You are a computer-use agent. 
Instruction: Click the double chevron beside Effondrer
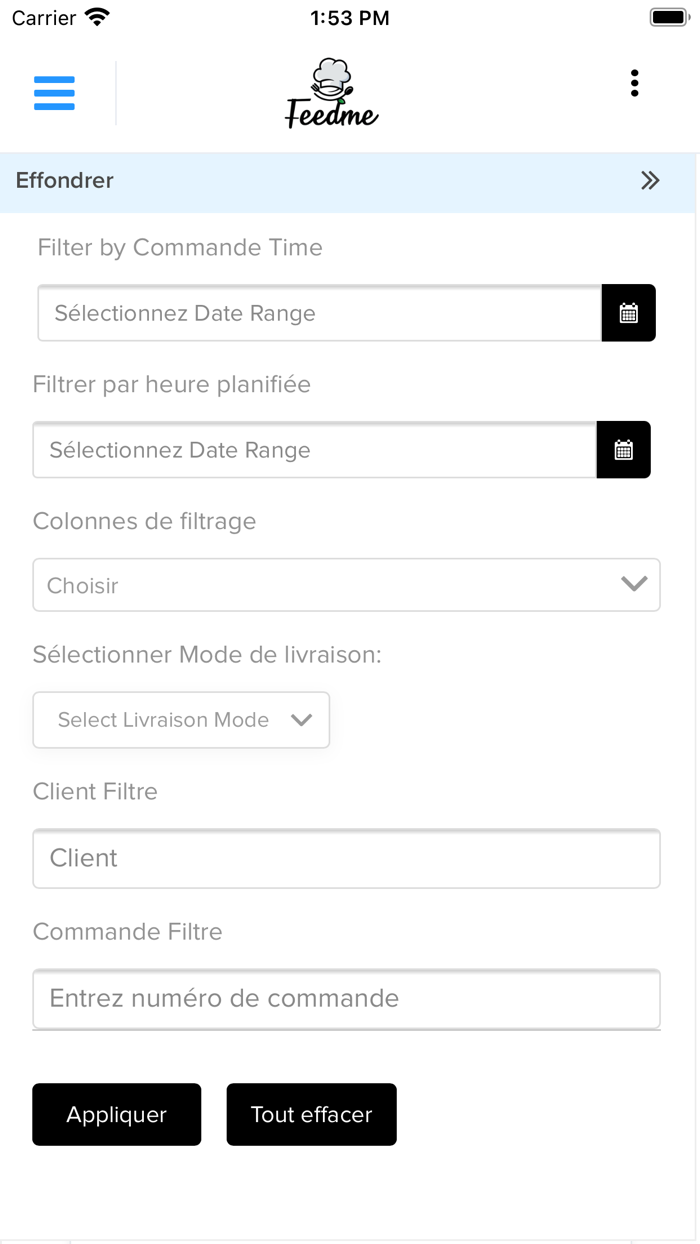pyautogui.click(x=650, y=181)
